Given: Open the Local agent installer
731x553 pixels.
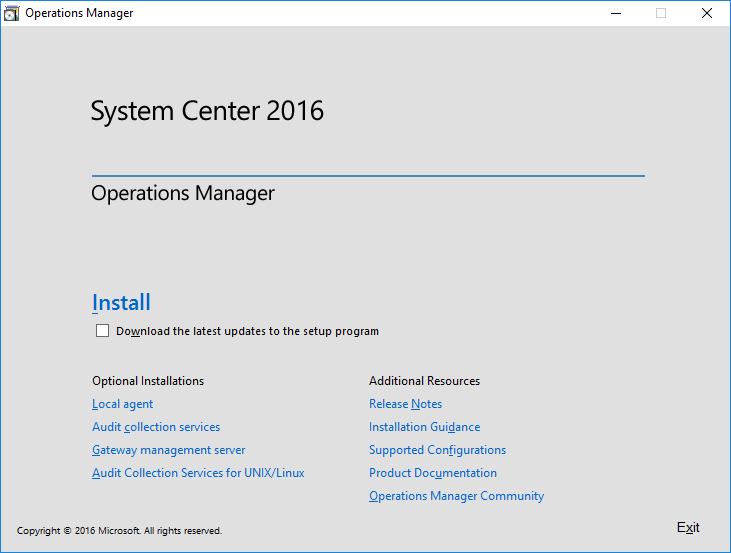Looking at the screenshot, I should [x=123, y=404].
